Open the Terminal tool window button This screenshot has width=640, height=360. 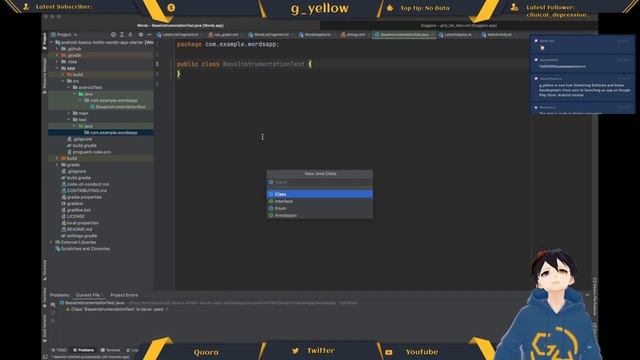tap(110, 350)
